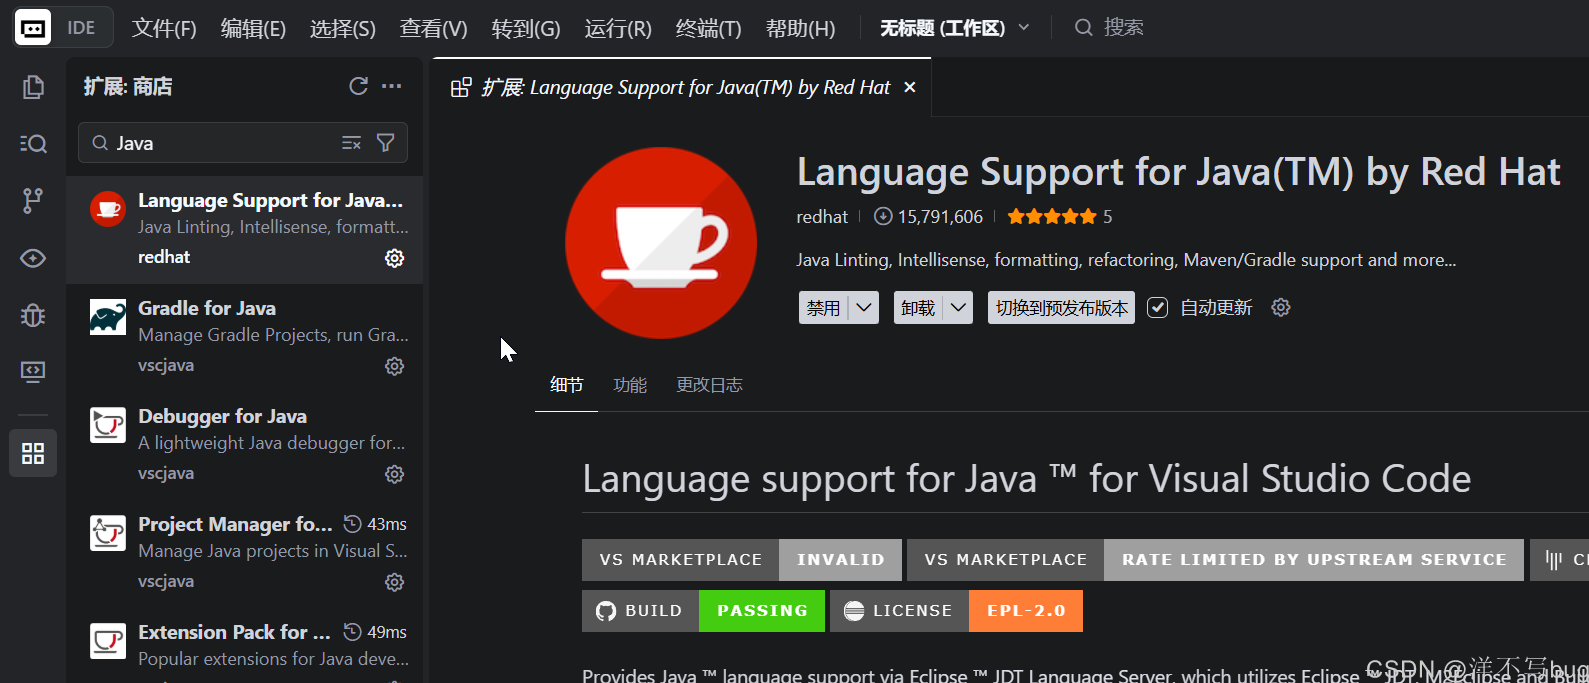Open the Selection (选择) menu

[343, 28]
